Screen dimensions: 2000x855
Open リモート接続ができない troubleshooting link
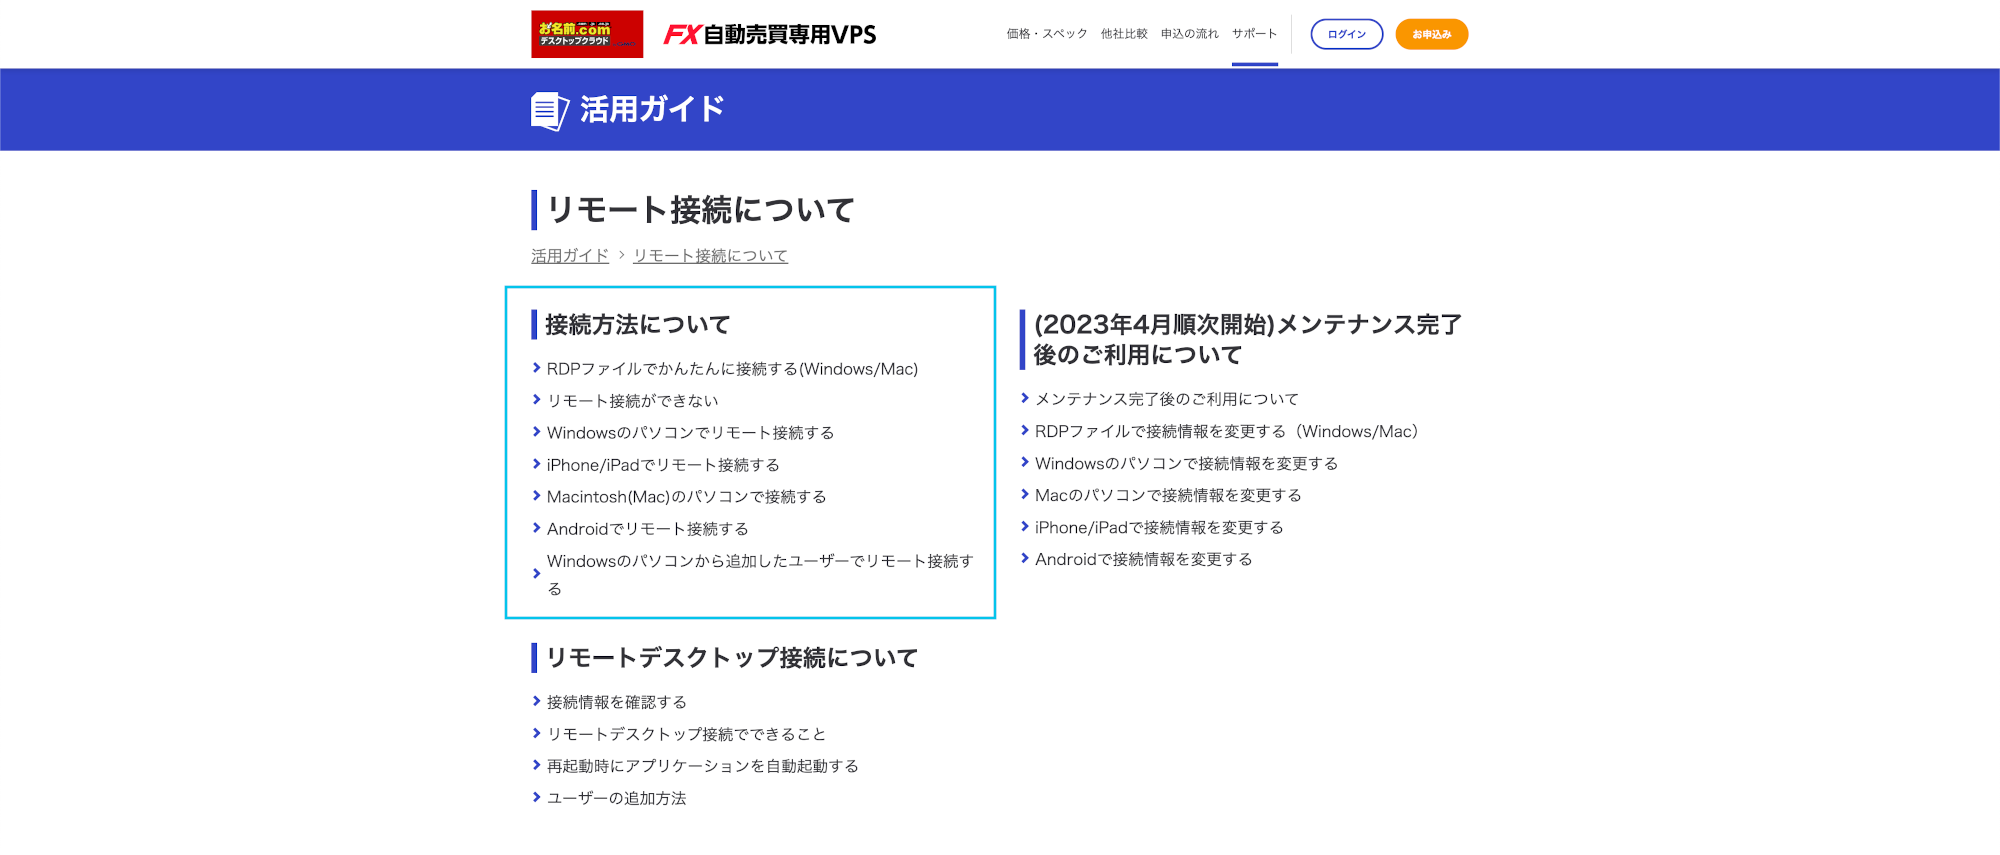tap(632, 401)
